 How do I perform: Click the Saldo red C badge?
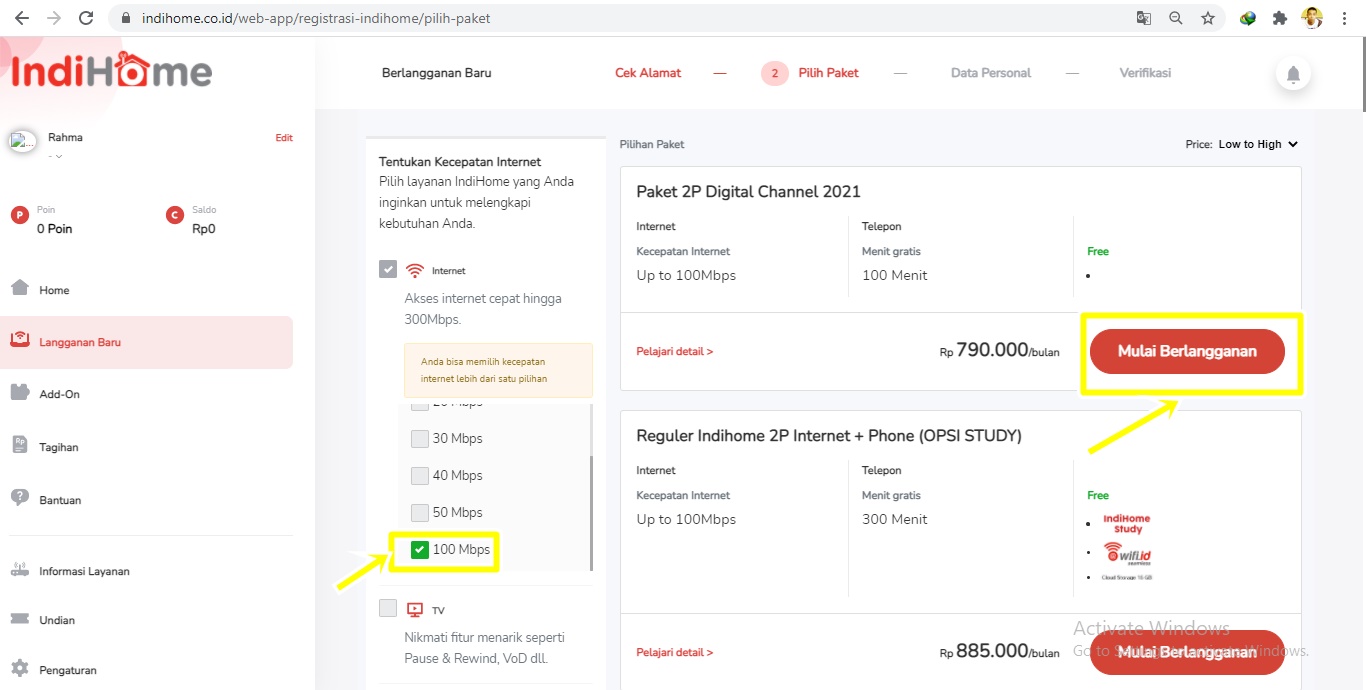coord(175,215)
